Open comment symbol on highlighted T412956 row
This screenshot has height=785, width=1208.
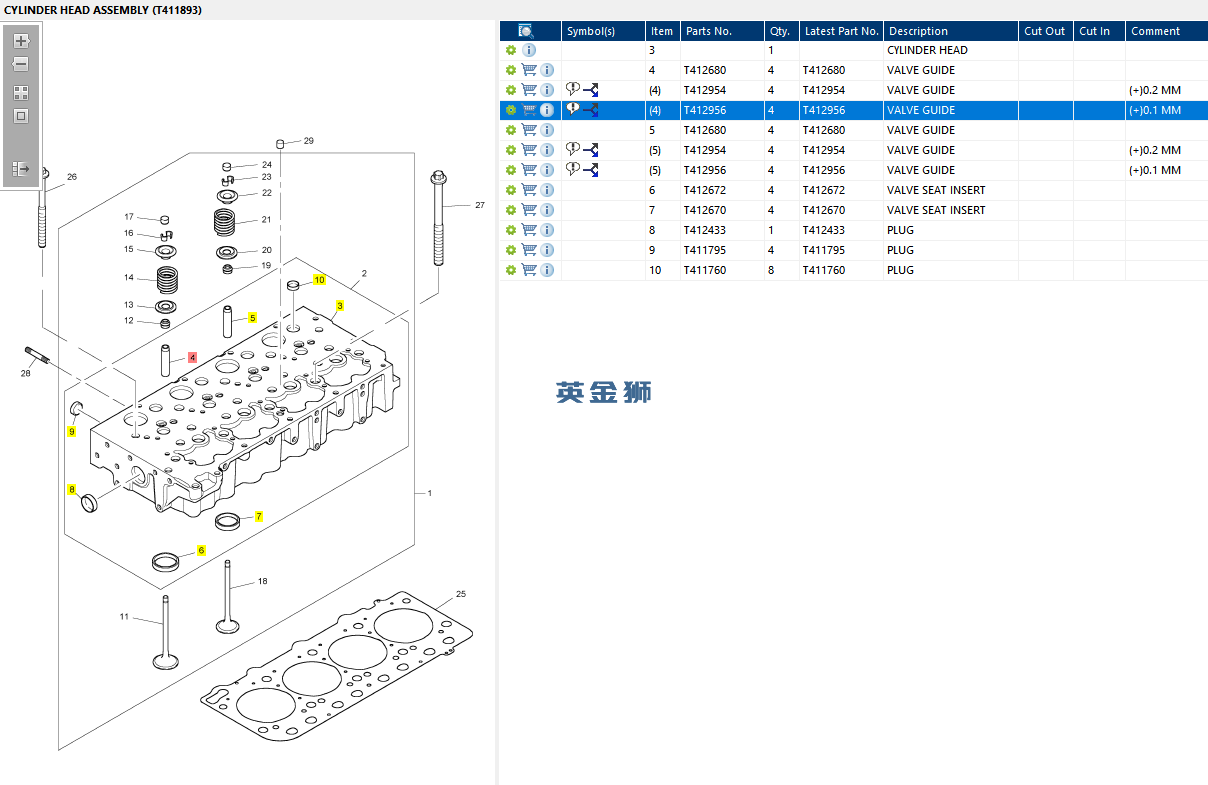click(x=573, y=109)
